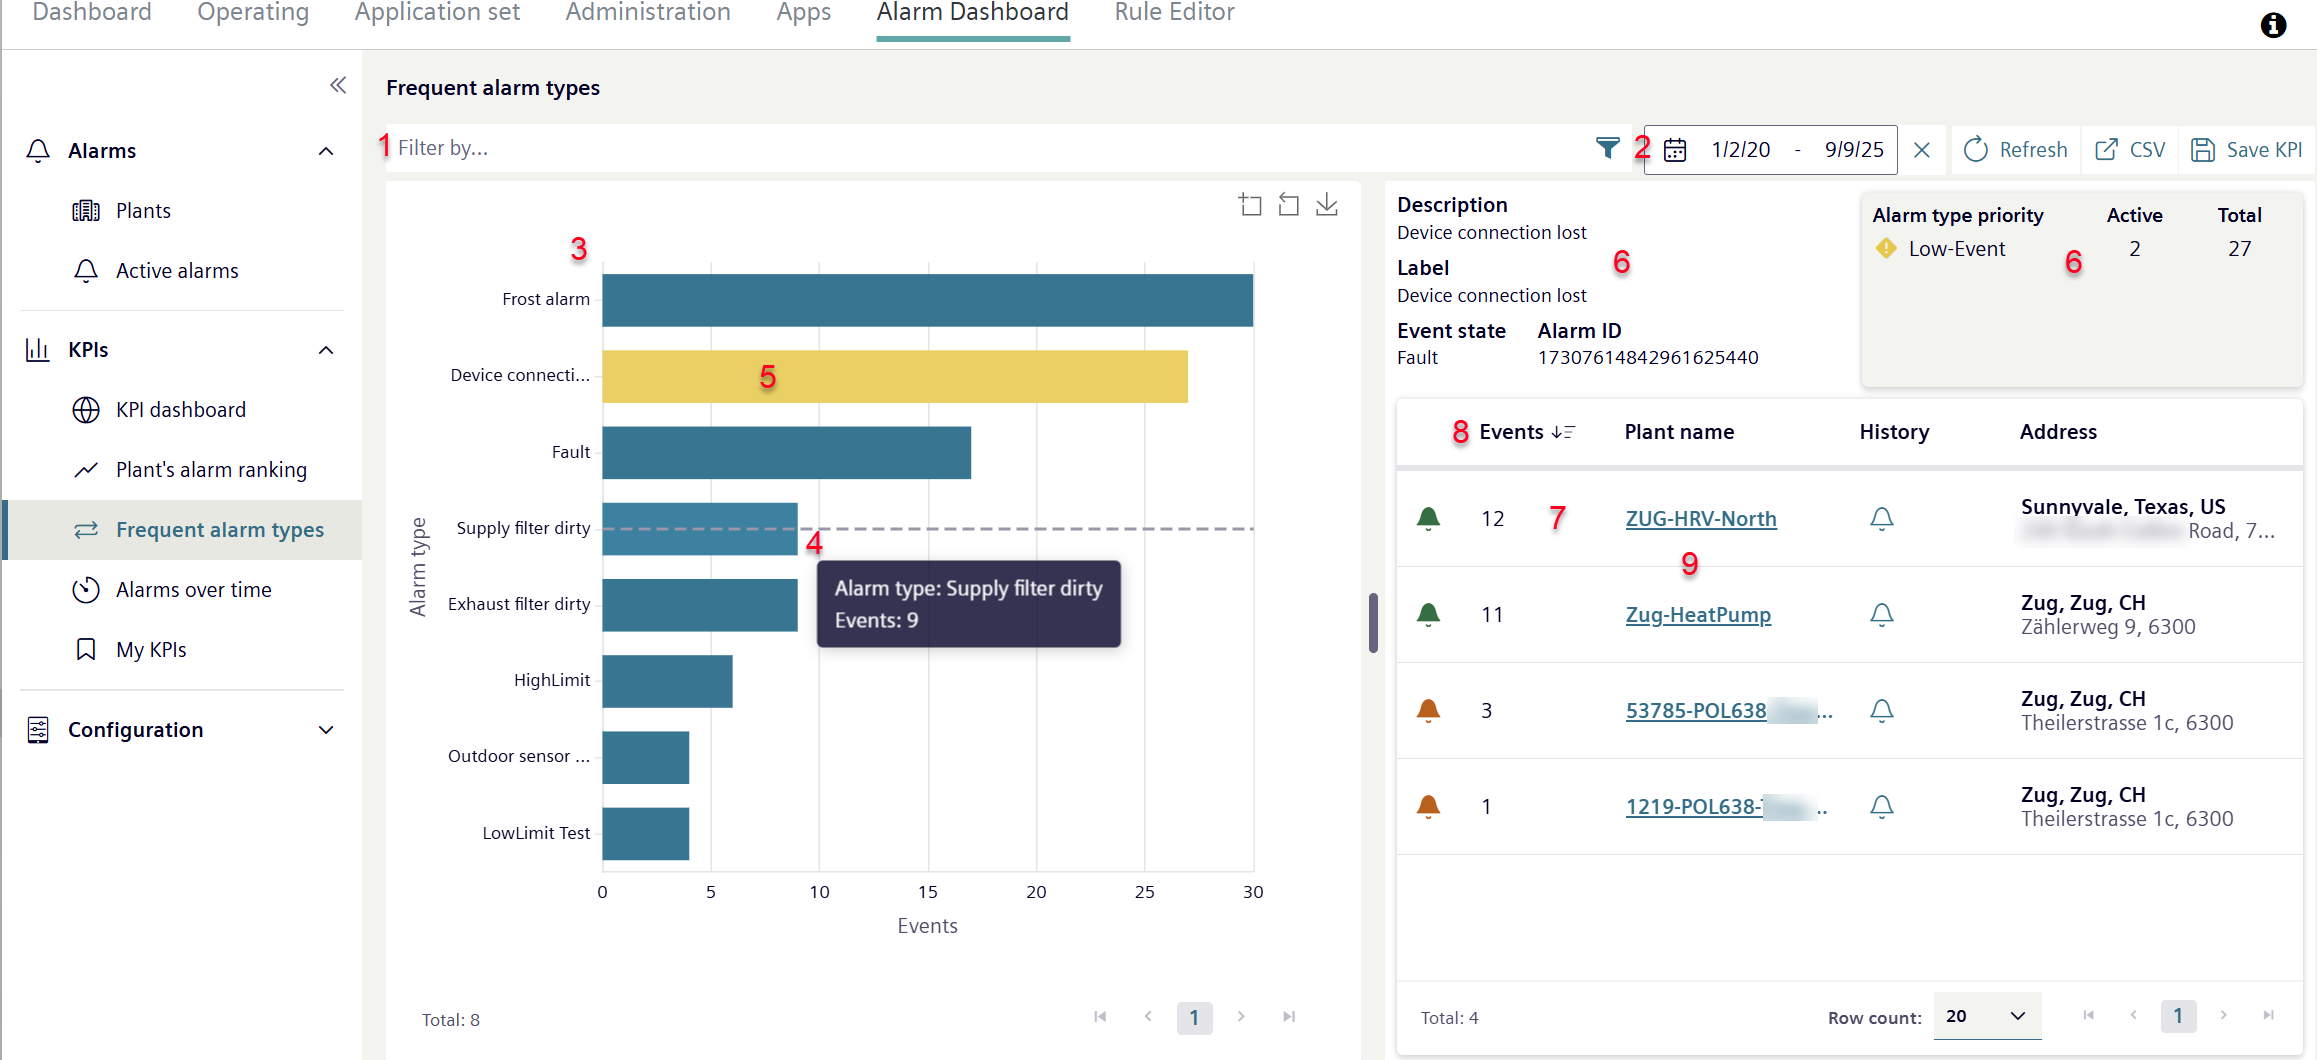Screen dimensions: 2317x1060
Task: Click the Refresh button
Action: point(2016,150)
